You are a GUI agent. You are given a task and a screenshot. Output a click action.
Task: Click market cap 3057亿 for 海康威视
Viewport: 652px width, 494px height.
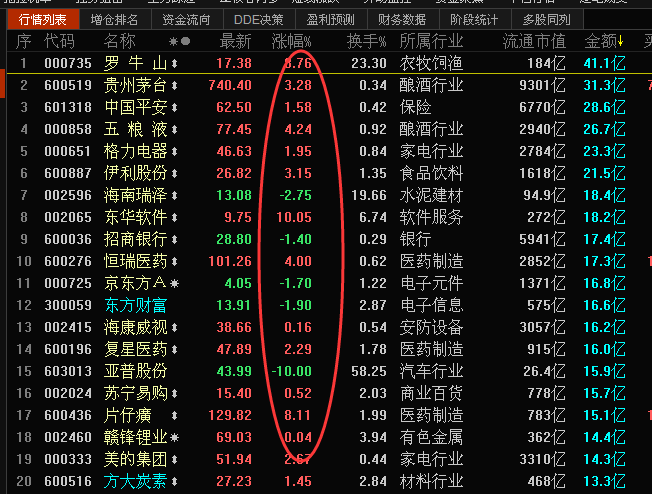pyautogui.click(x=542, y=328)
